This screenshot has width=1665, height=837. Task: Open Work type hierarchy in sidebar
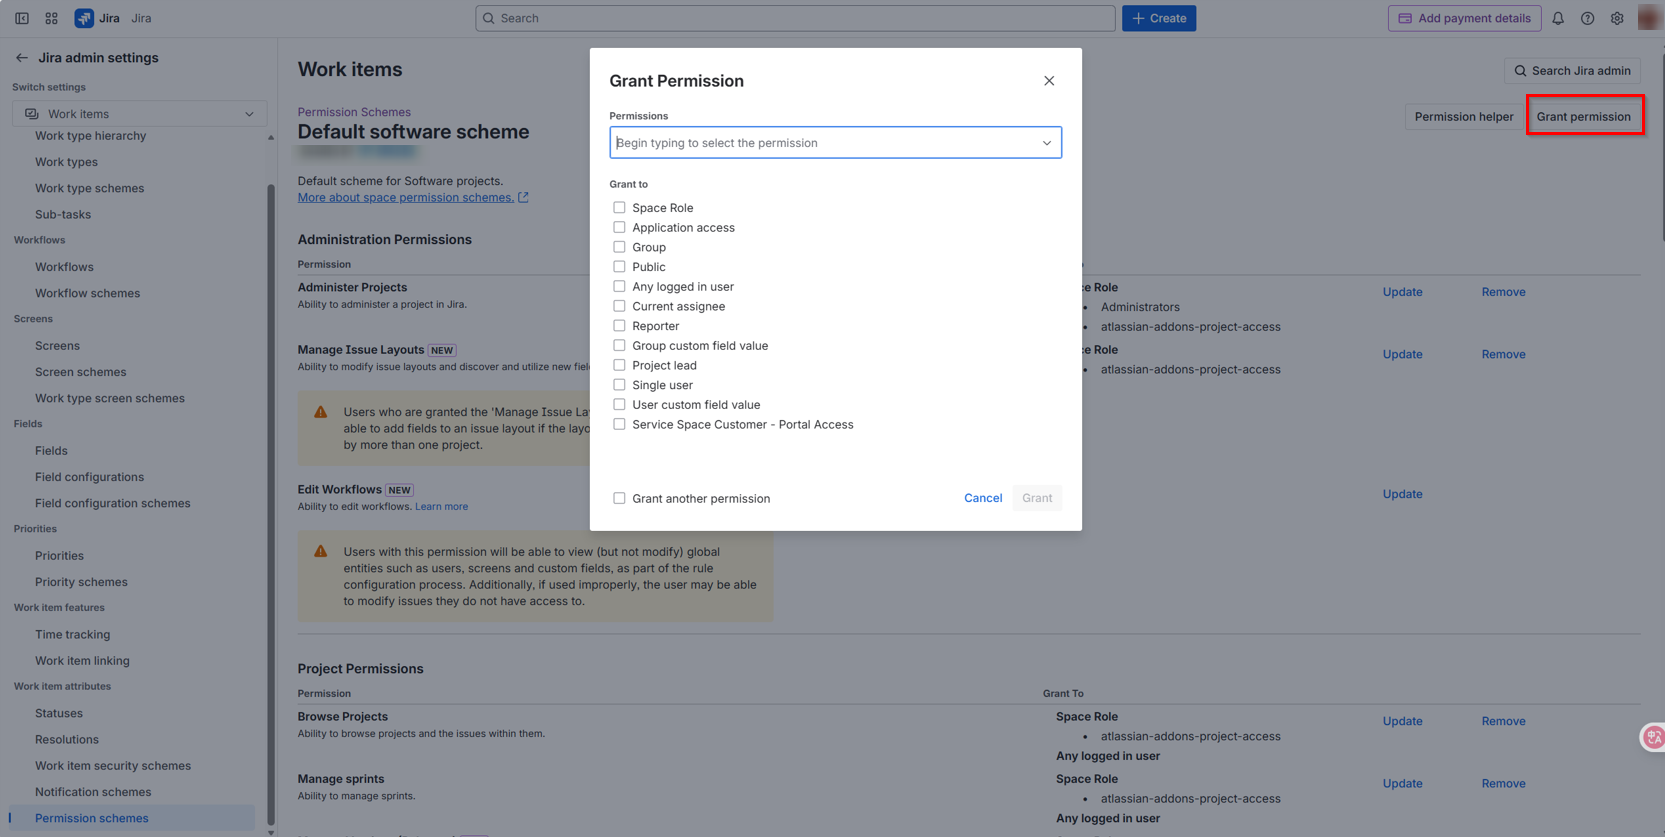[90, 136]
